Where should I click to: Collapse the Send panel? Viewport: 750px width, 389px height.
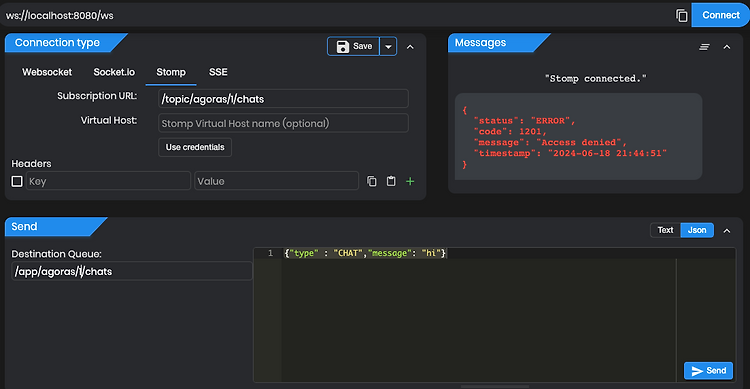(727, 231)
